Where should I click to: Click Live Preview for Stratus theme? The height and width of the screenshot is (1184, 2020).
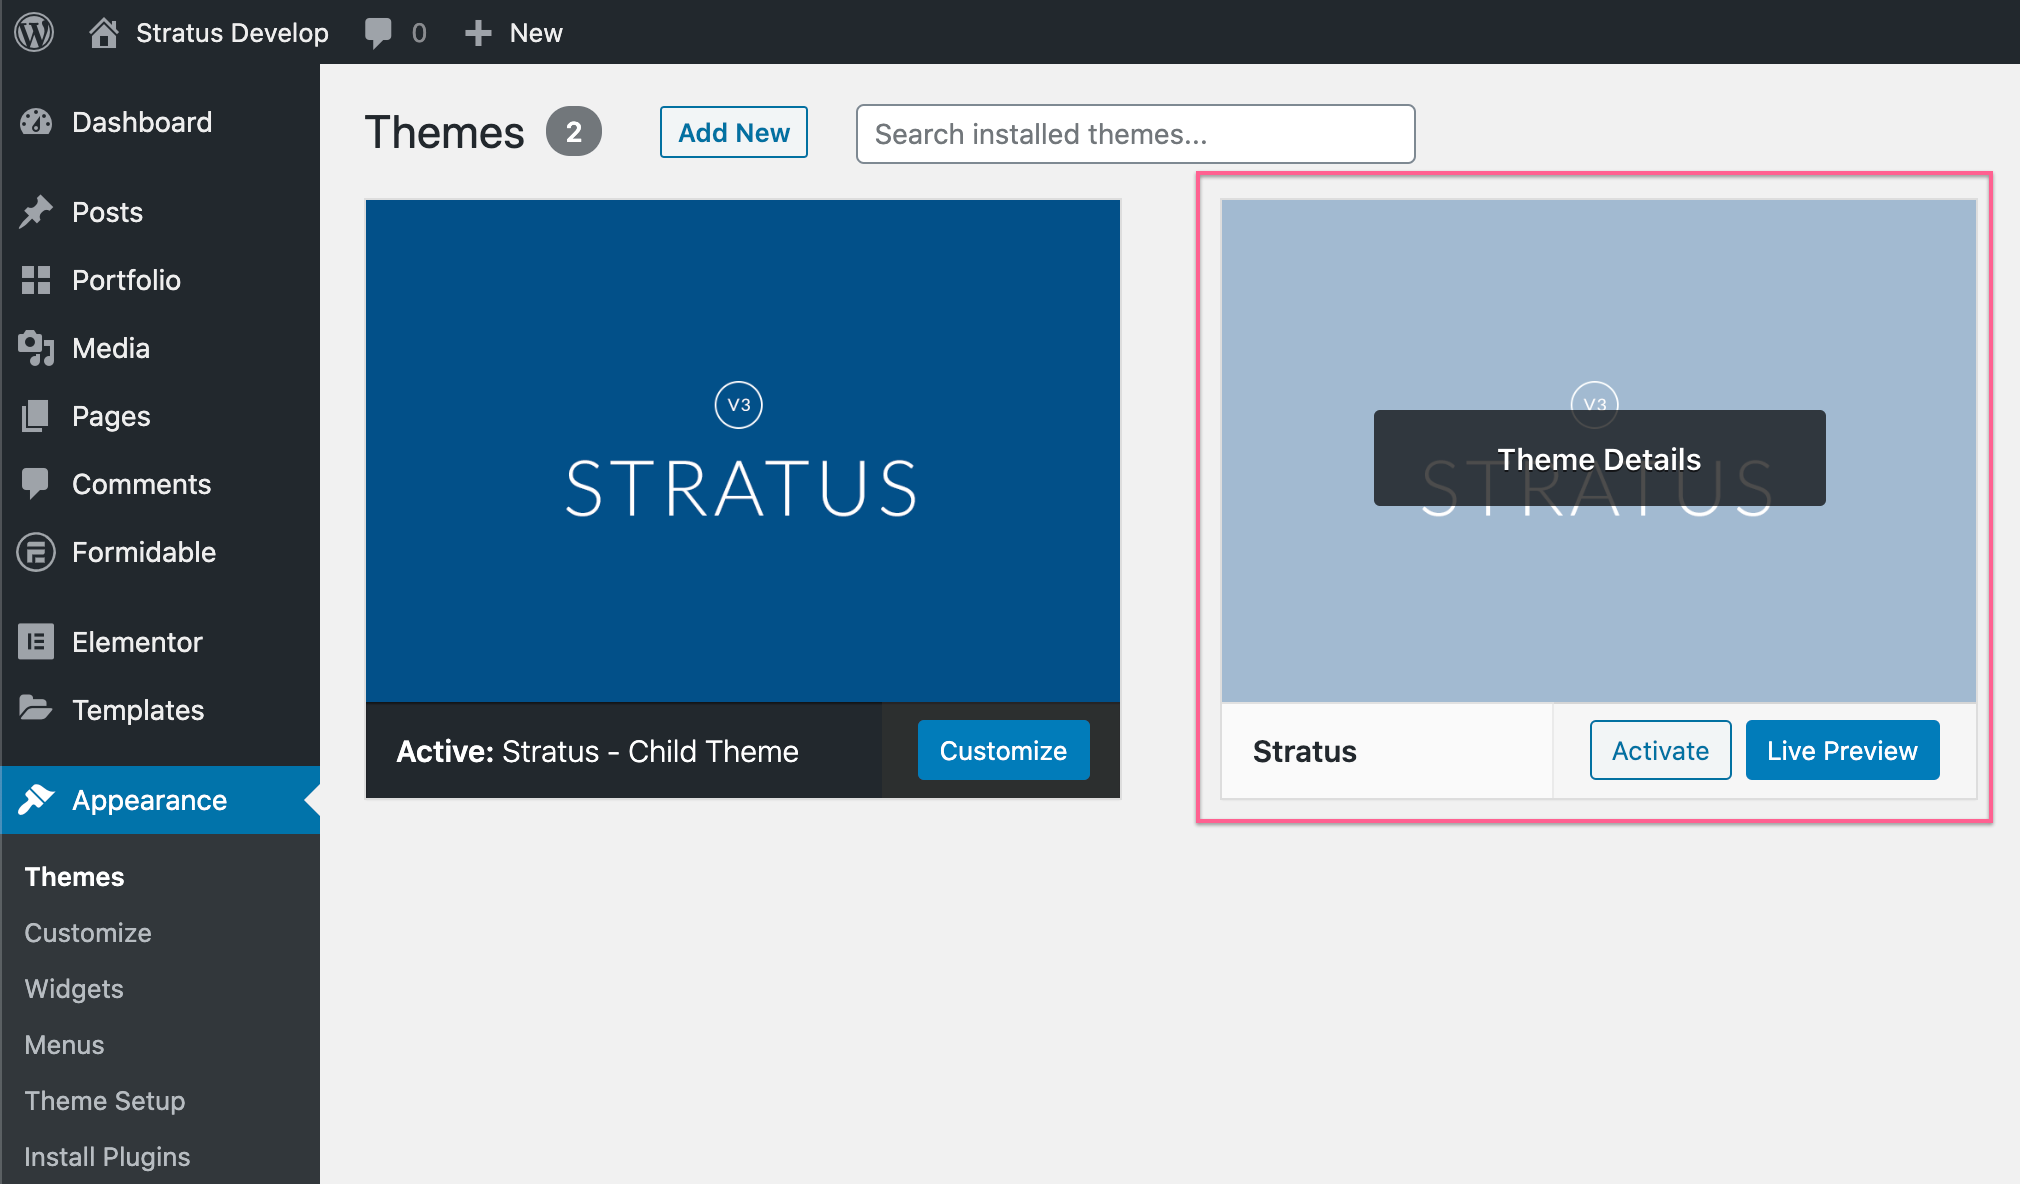point(1843,750)
